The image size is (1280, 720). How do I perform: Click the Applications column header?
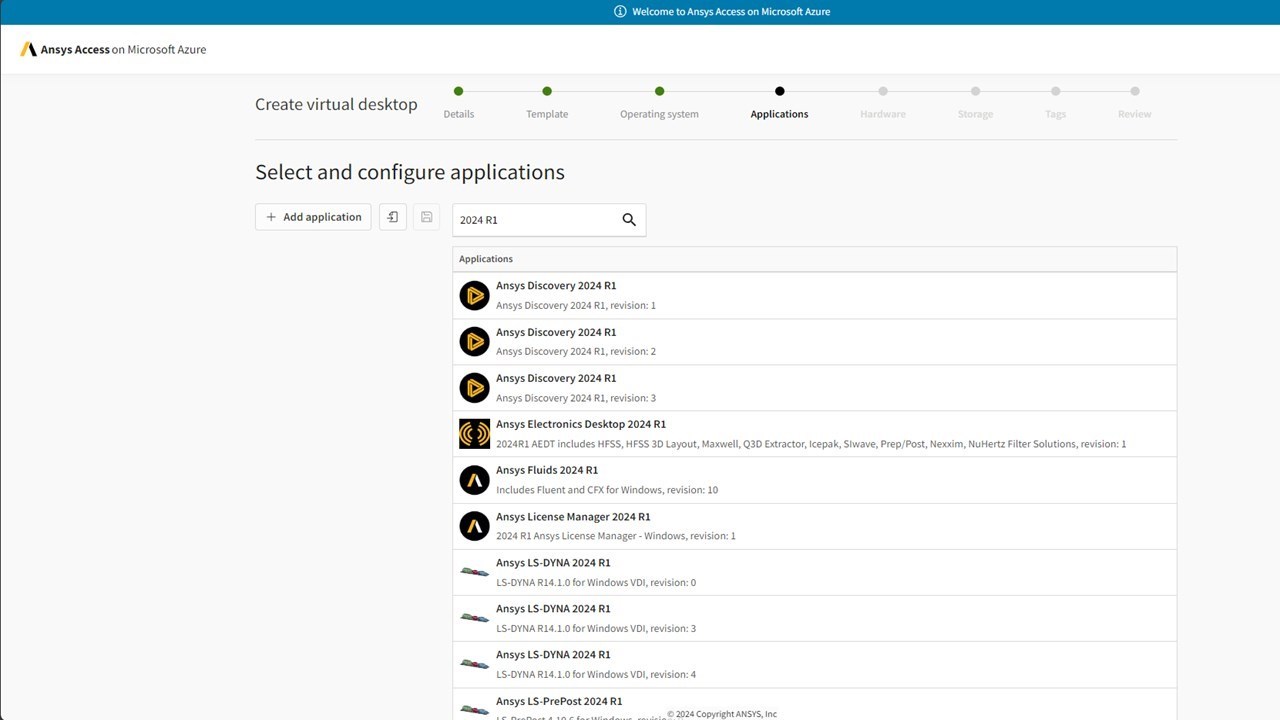tap(814, 259)
